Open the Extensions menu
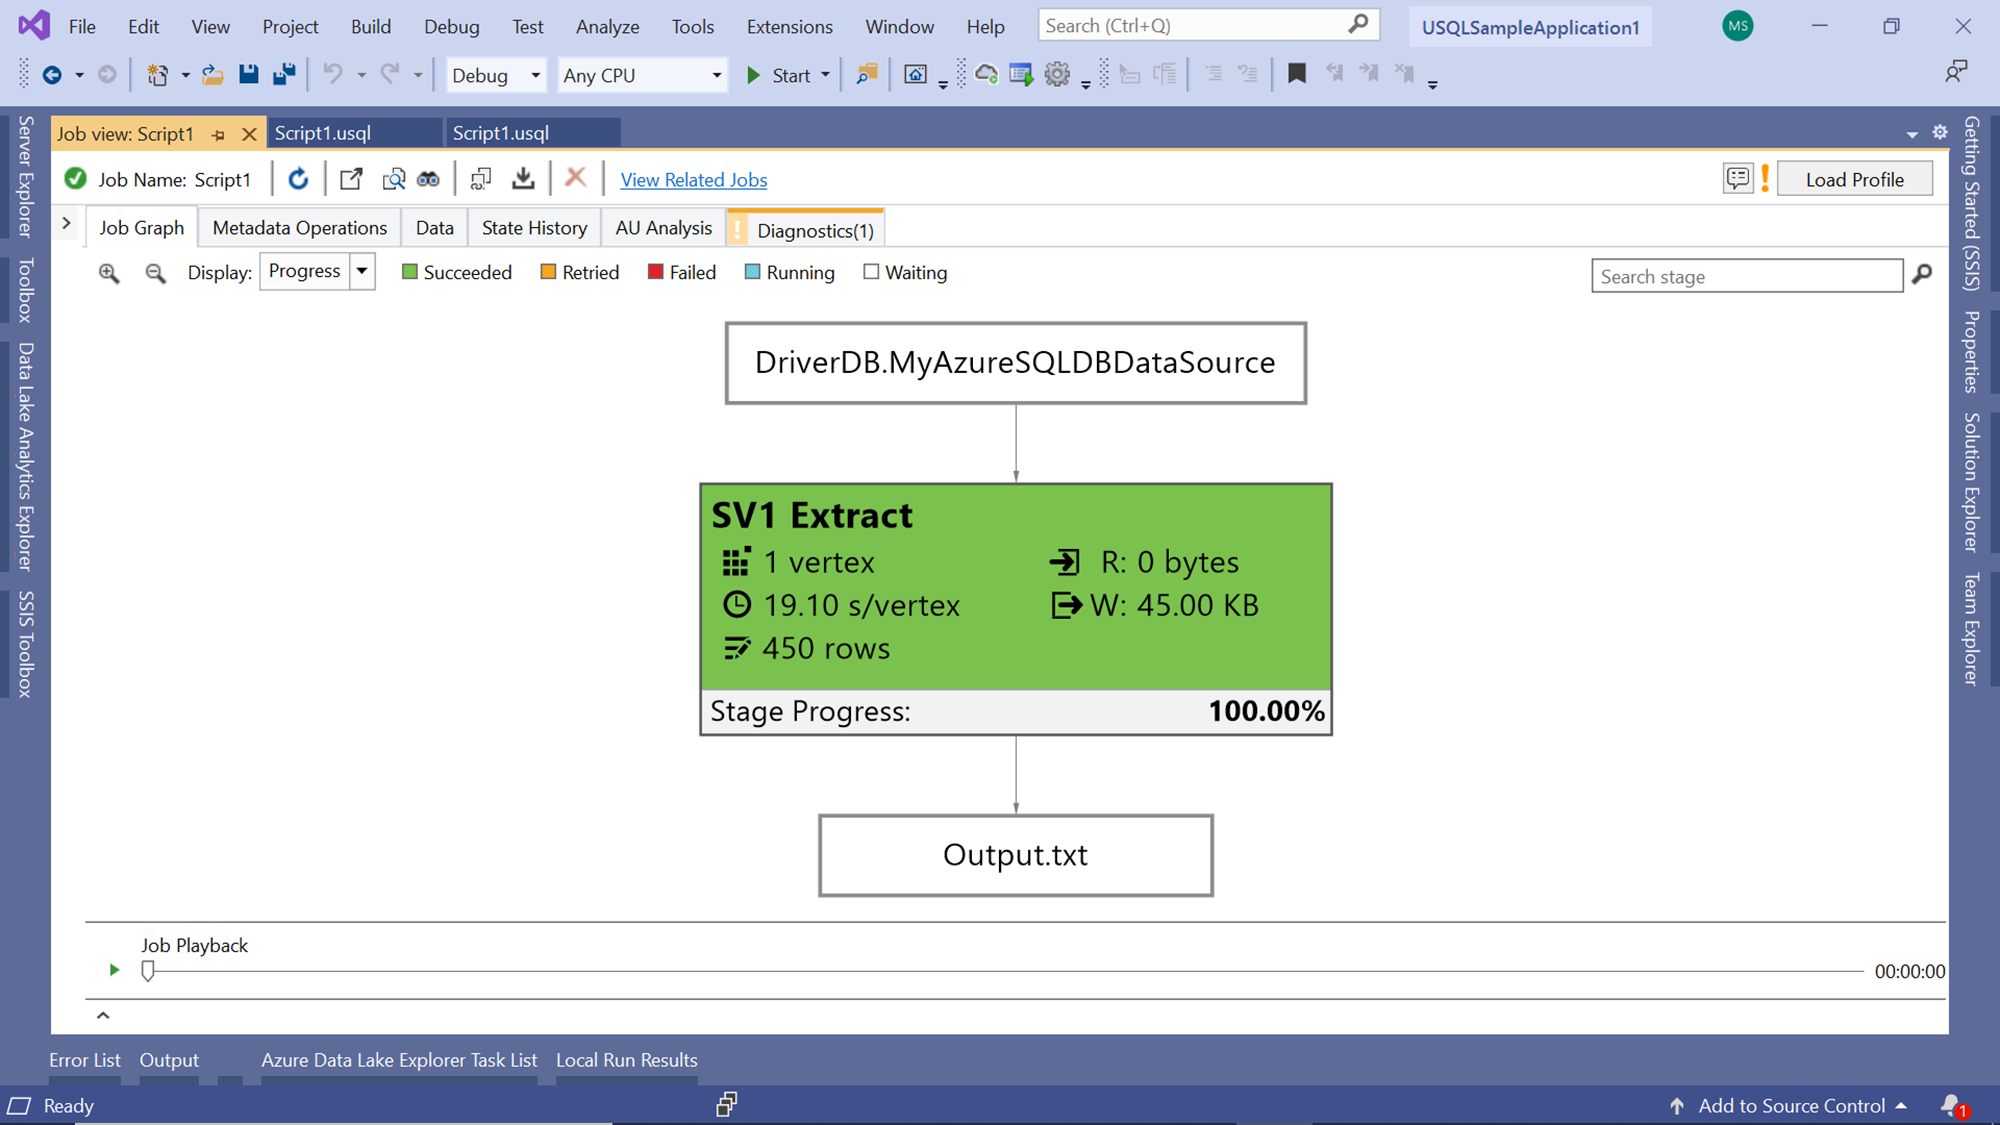 [789, 27]
